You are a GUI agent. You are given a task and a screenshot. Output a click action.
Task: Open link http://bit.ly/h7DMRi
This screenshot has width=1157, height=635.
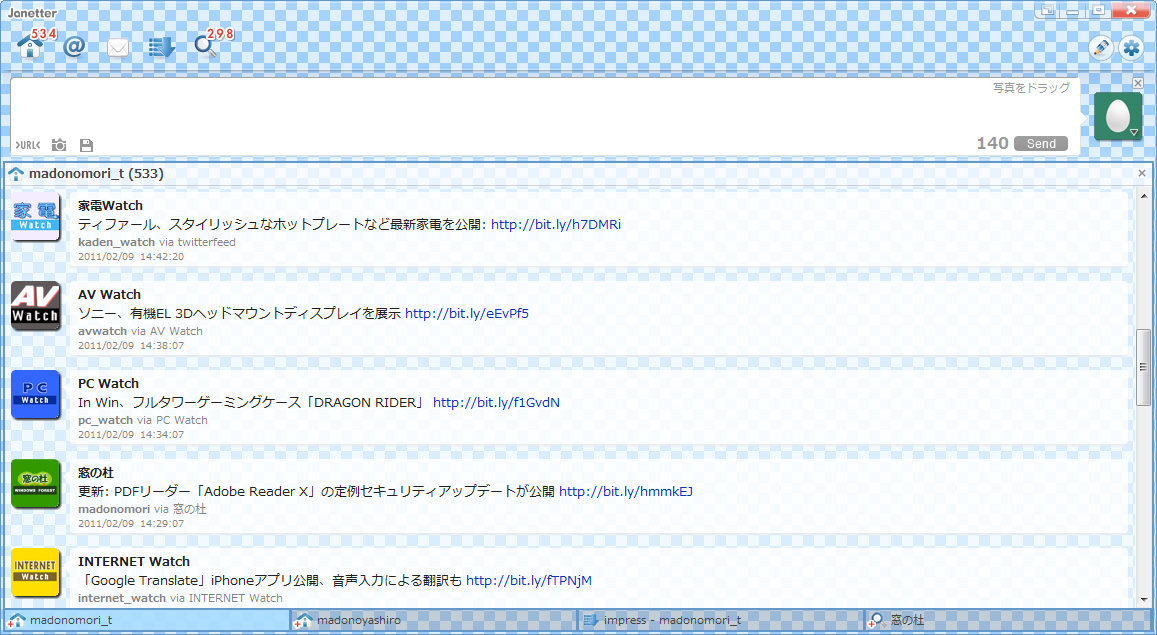[556, 224]
